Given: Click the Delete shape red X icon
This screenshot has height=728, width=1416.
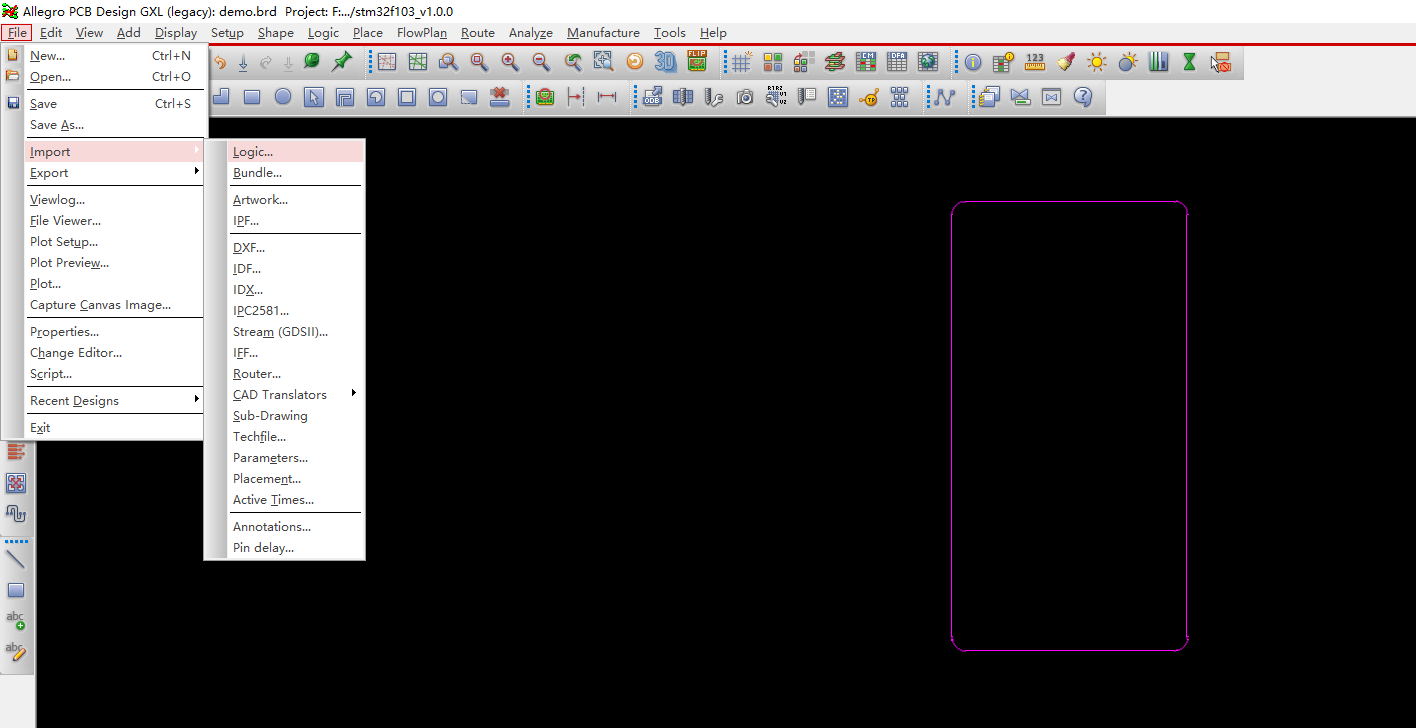Looking at the screenshot, I should [x=500, y=97].
